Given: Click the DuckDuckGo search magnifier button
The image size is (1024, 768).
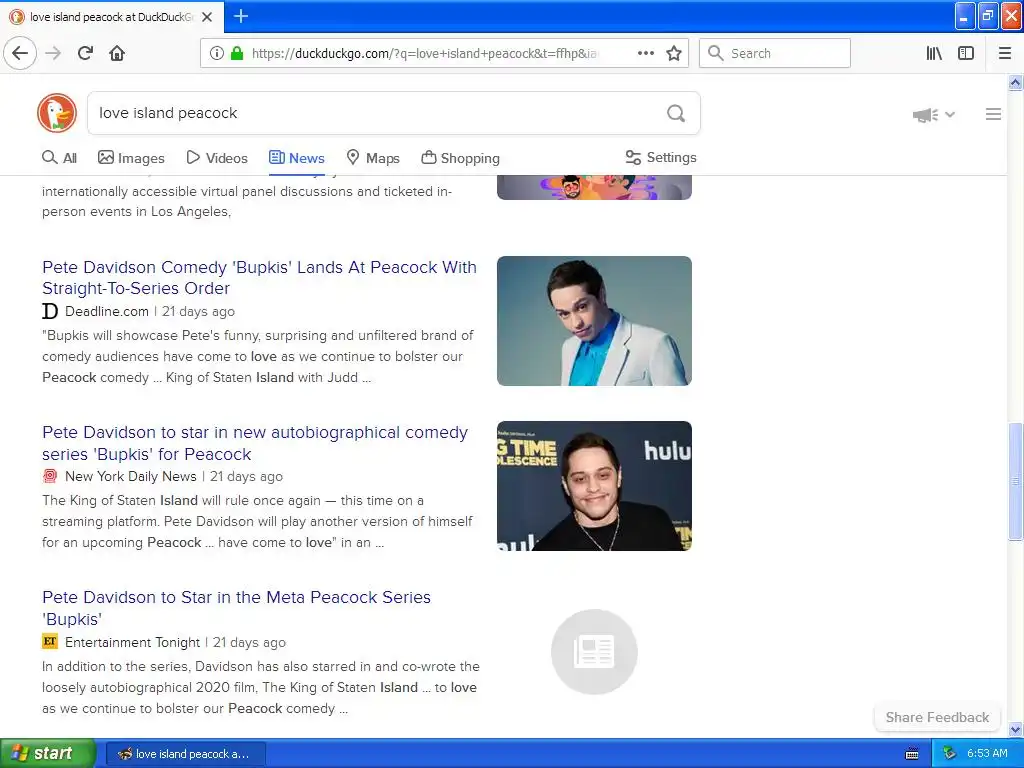Looking at the screenshot, I should [676, 113].
